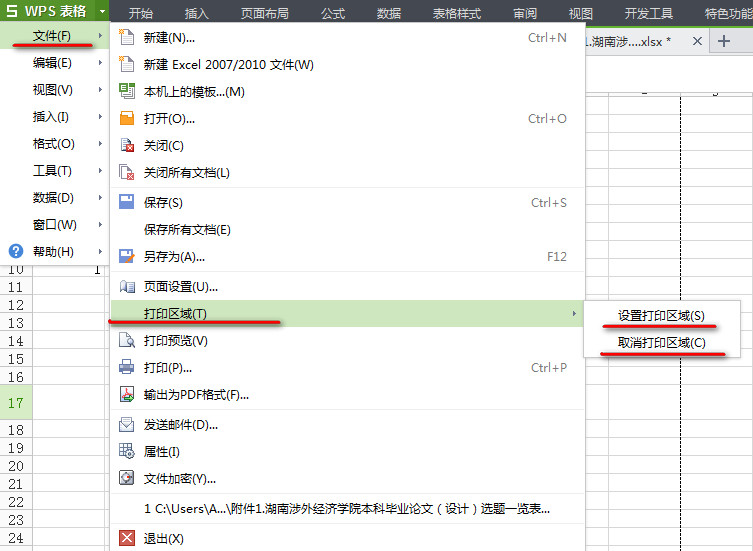Choose 取消打印区域(C) in submenu
The height and width of the screenshot is (551, 753).
(661, 343)
